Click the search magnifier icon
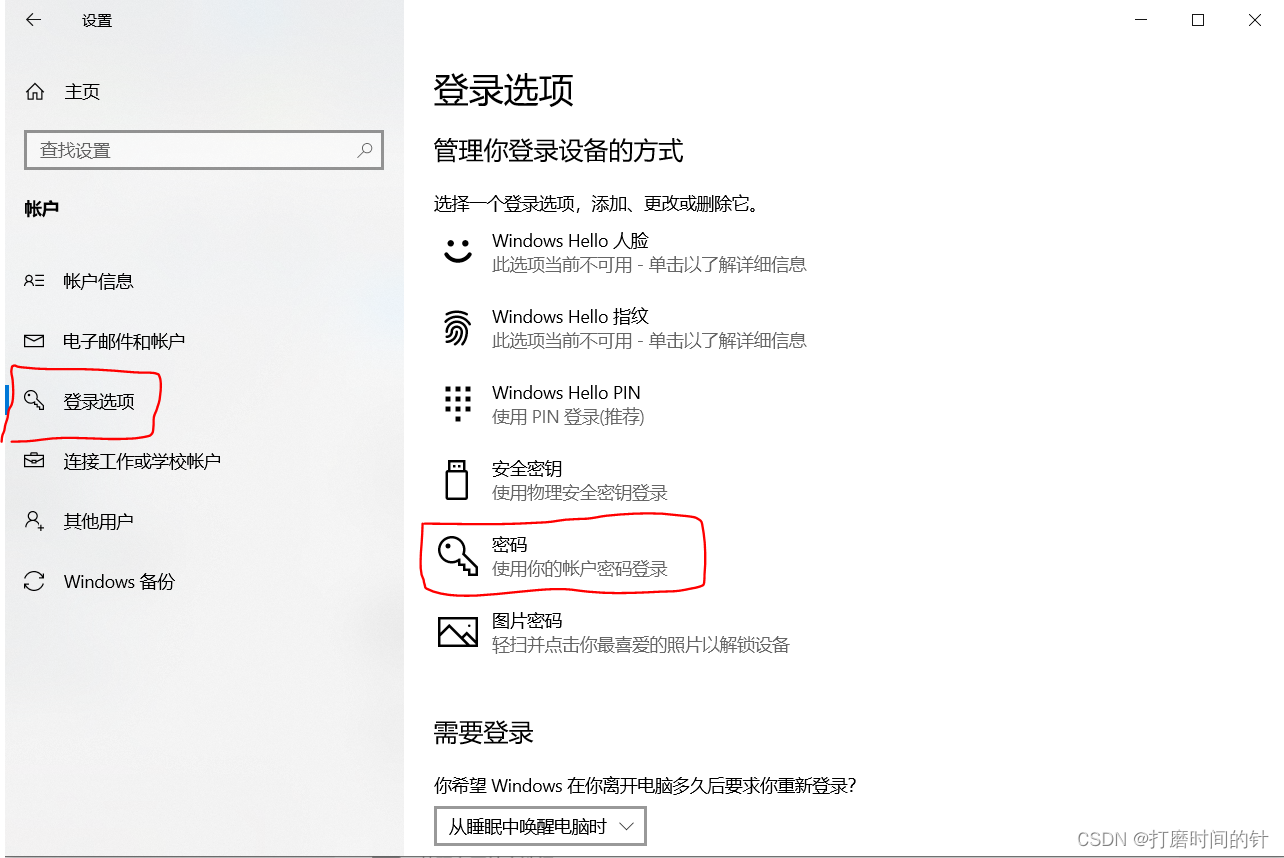 coord(365,150)
